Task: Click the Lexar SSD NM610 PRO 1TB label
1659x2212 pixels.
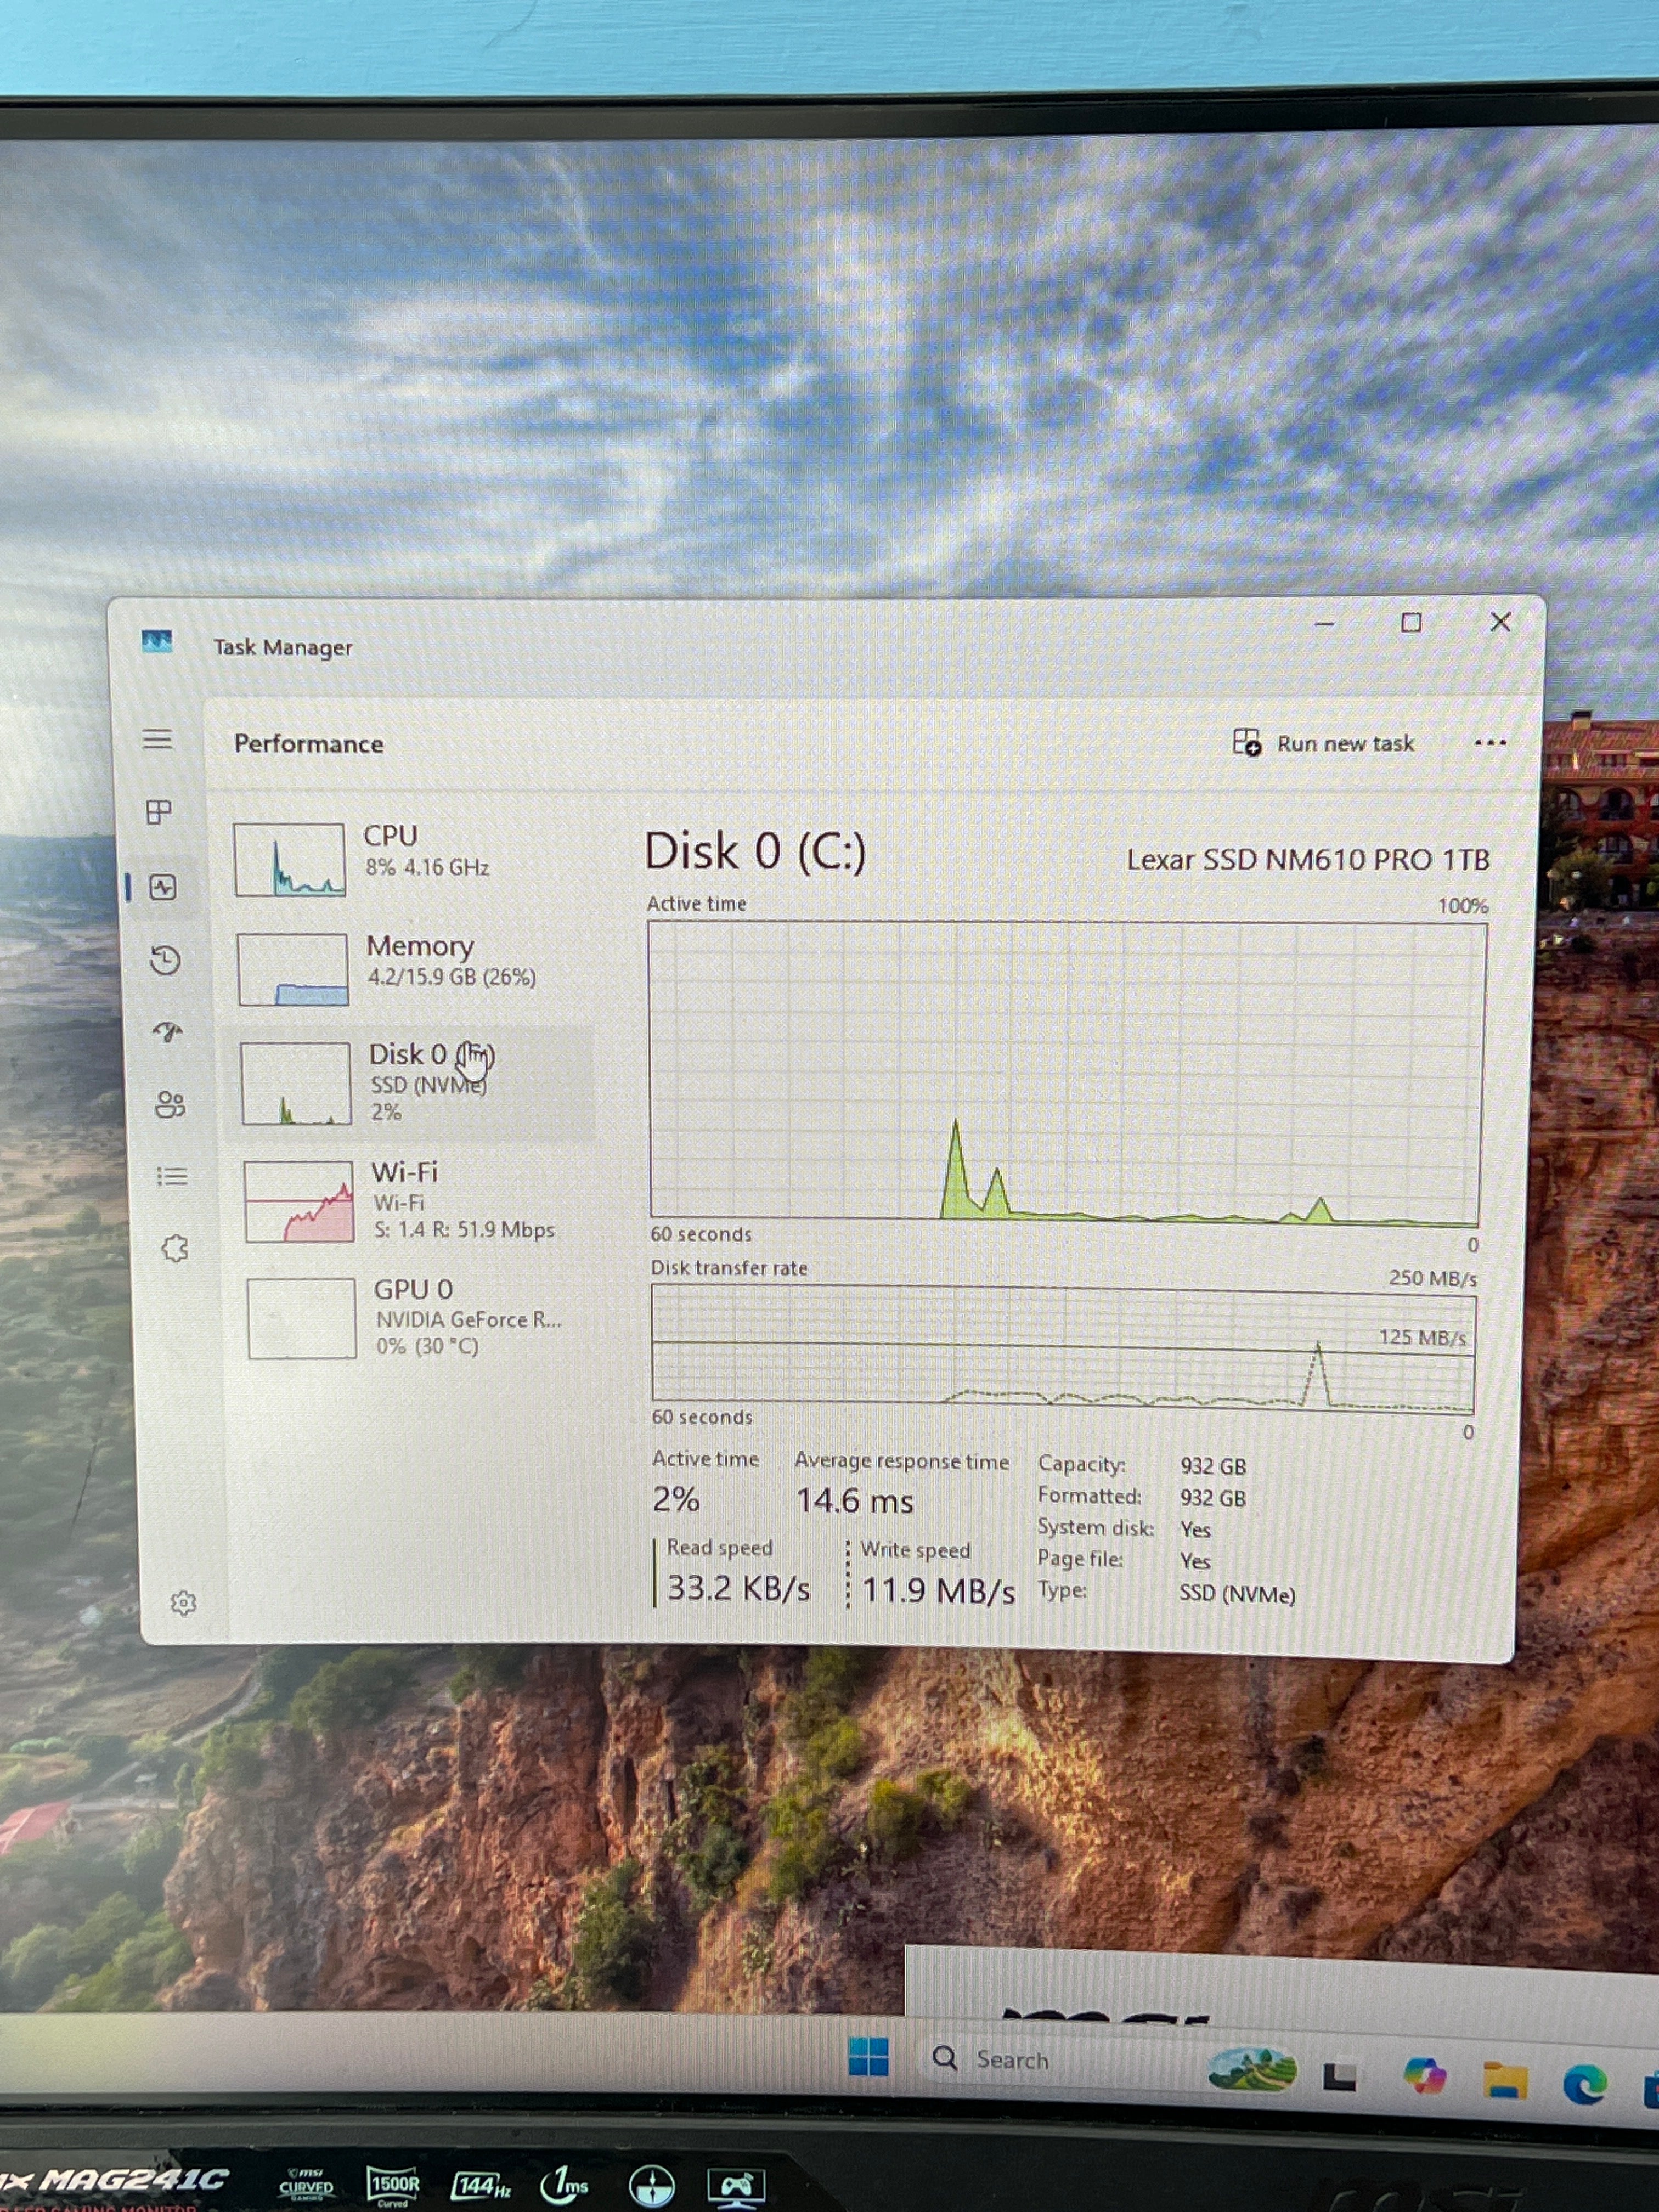Action: 1307,860
